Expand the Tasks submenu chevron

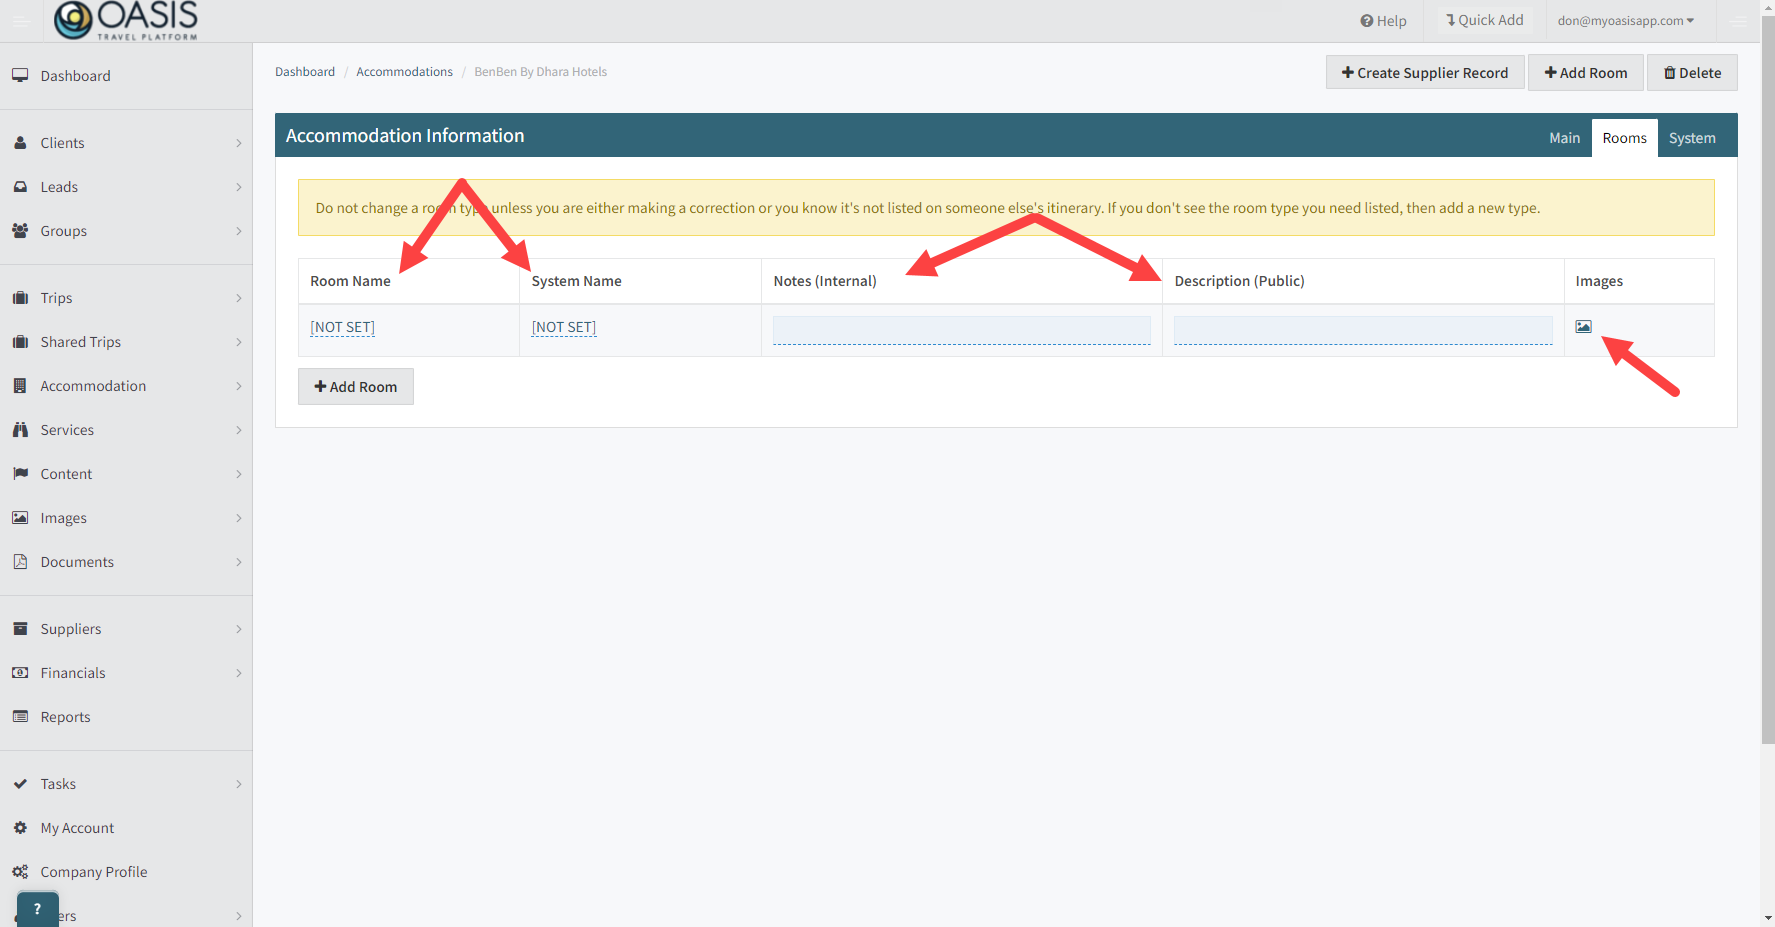coord(239,784)
